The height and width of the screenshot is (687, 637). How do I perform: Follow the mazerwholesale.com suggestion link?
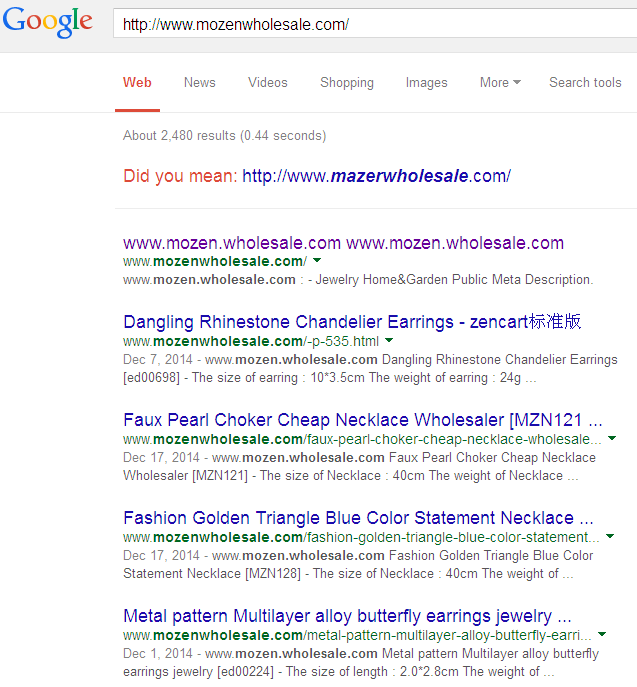(x=376, y=176)
